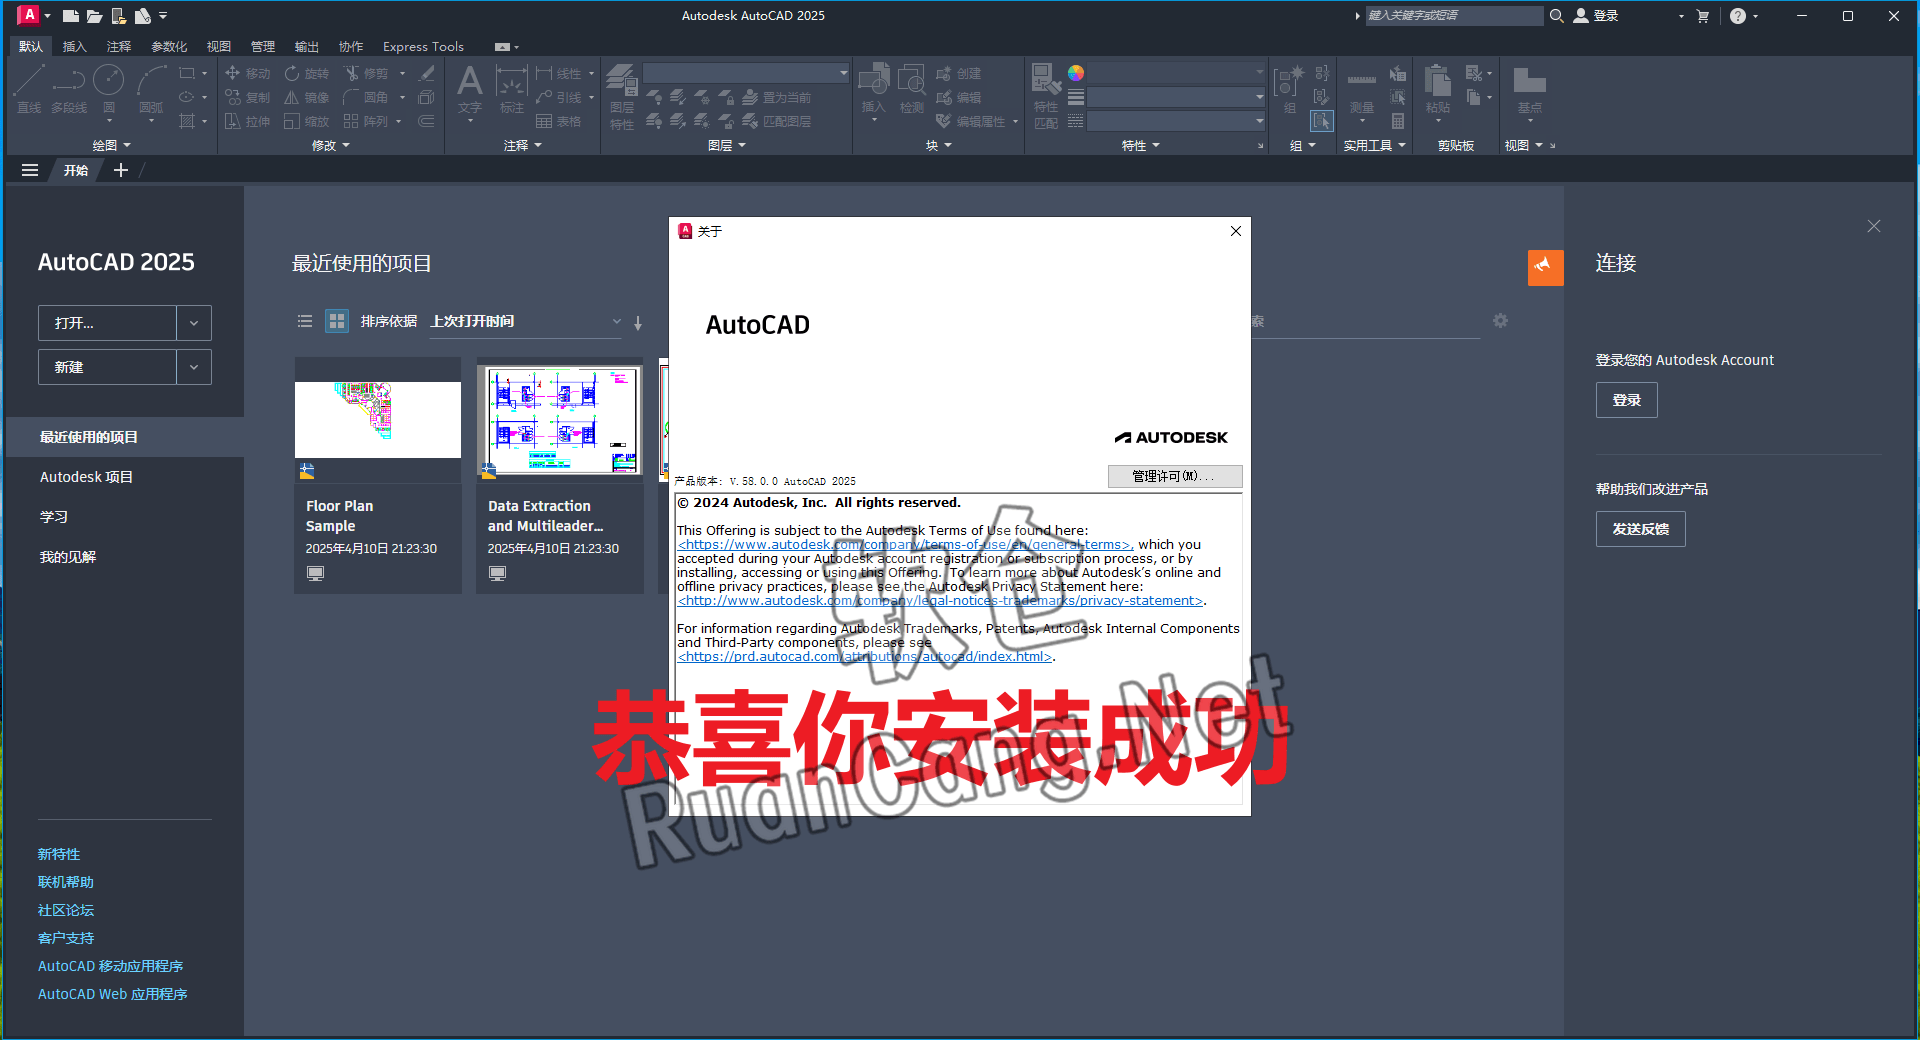Screen dimensions: 1920x1040
Task: Click the Fillet (圆角) tool
Action: [366, 97]
